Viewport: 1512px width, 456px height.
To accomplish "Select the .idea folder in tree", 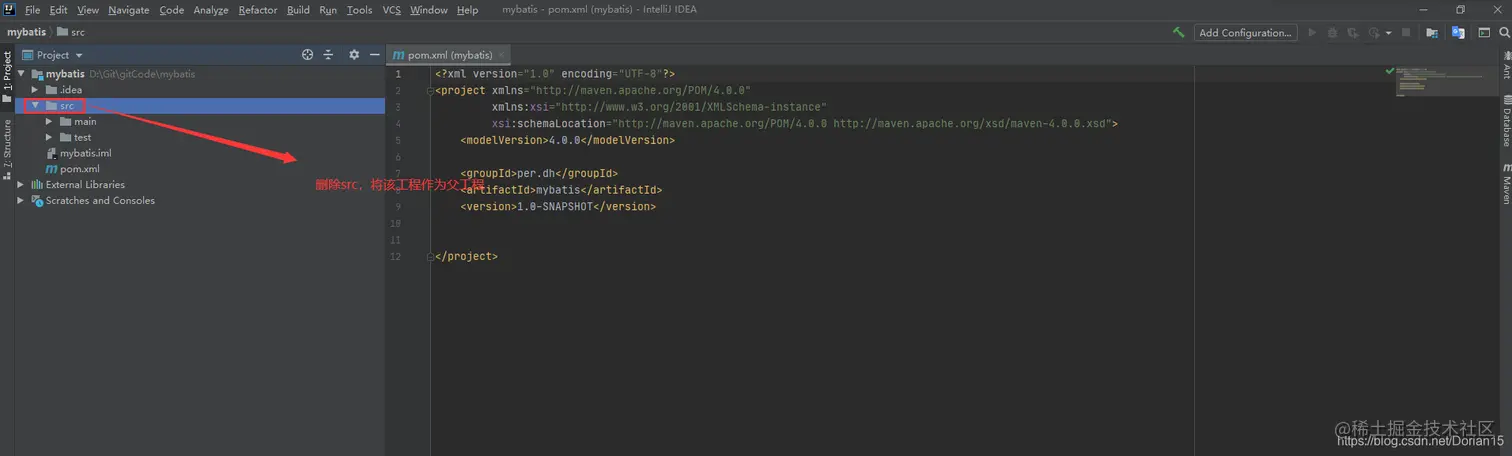I will [71, 90].
